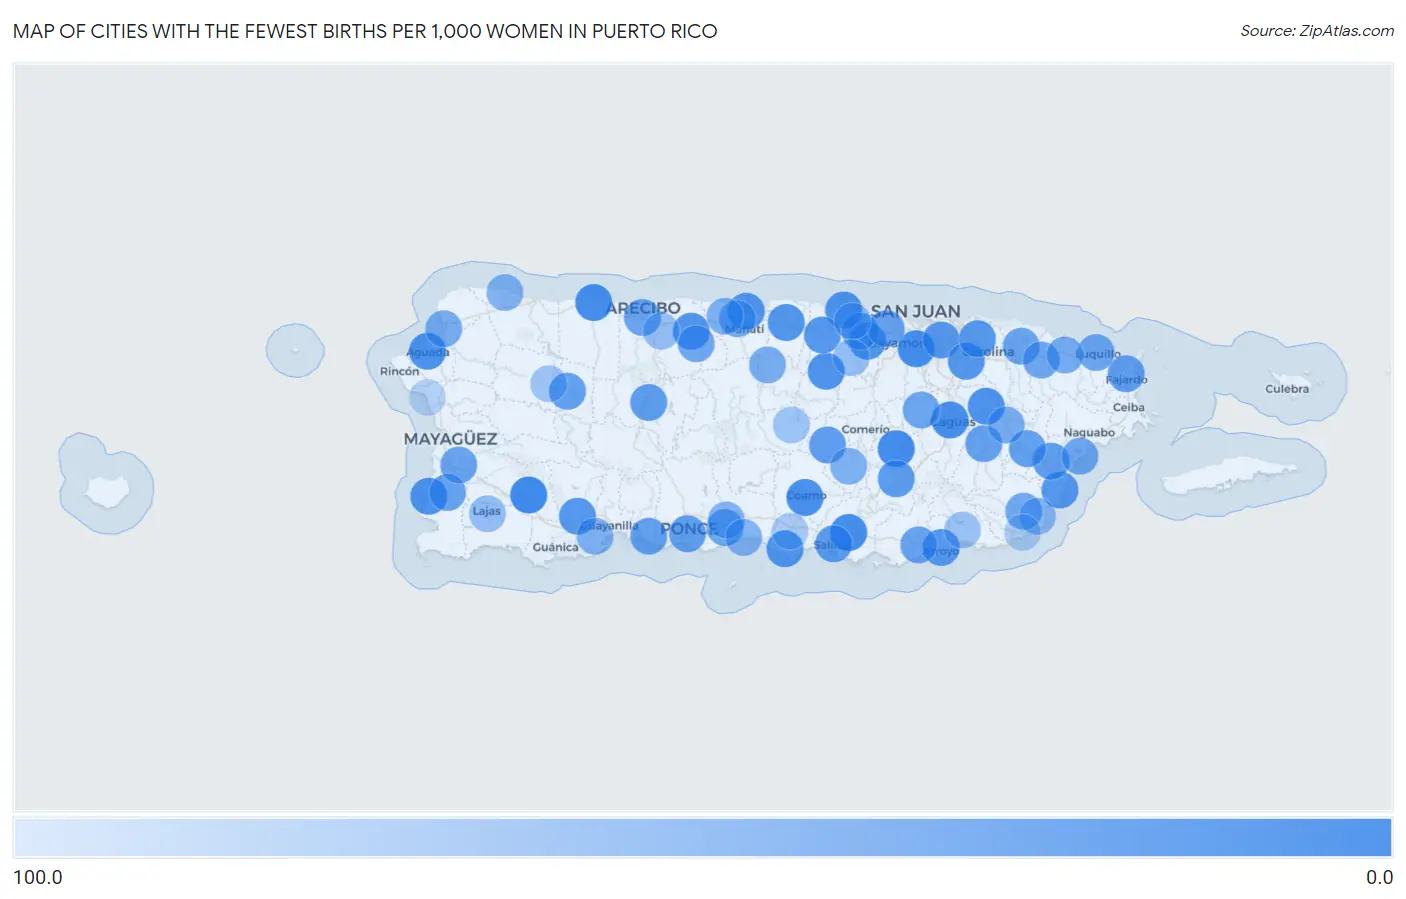This screenshot has width=1406, height=899.
Task: Click the Rincón town label
Action: pos(399,371)
